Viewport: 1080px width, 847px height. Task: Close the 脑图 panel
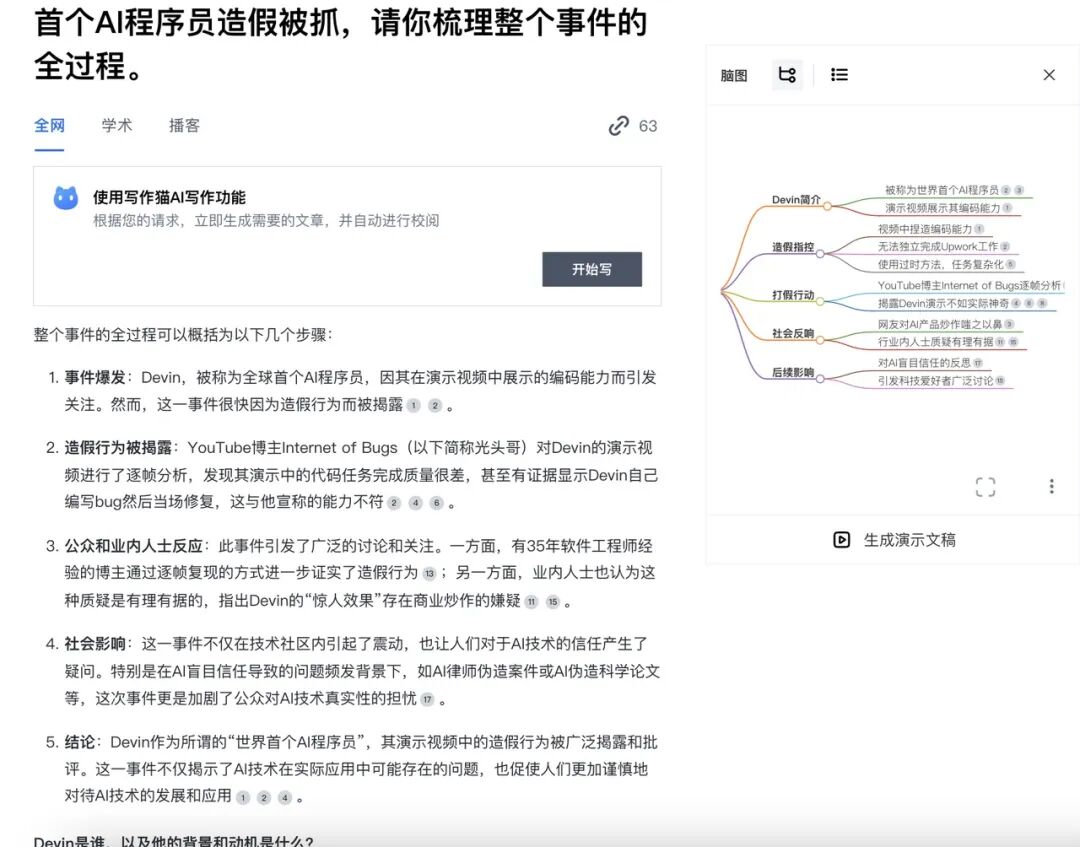coord(1049,74)
